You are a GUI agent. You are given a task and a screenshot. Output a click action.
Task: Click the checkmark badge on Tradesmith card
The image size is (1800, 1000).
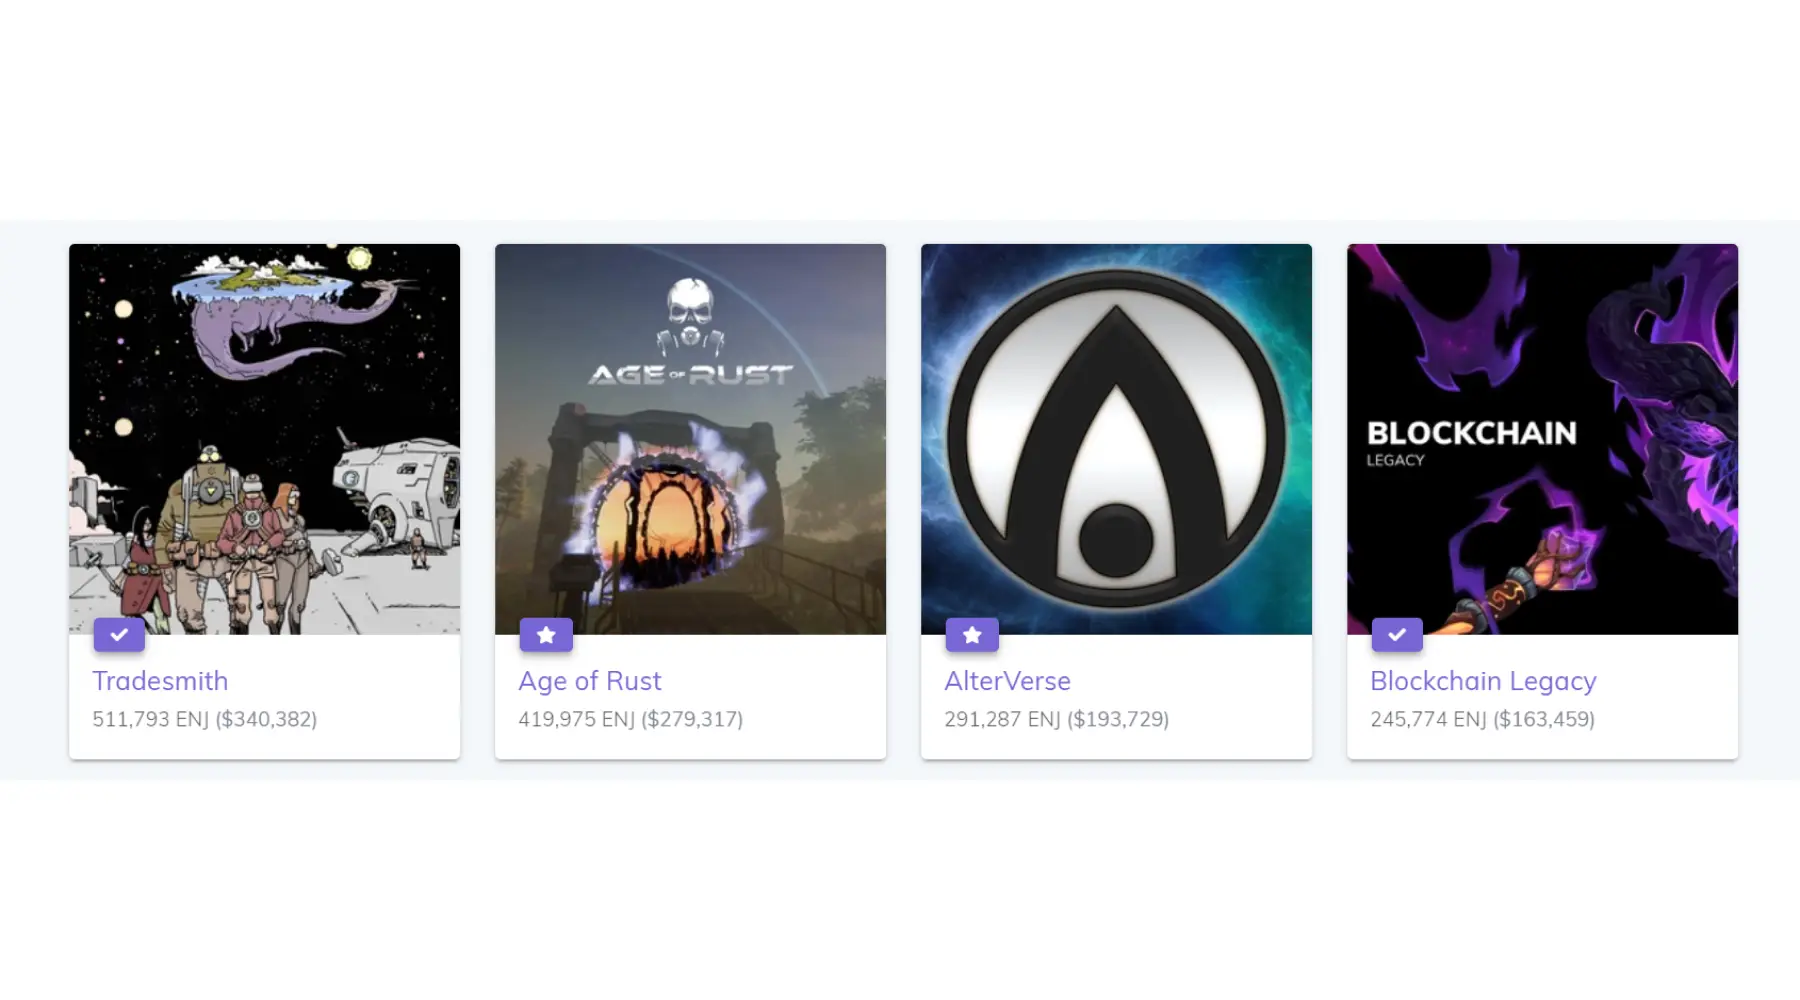coord(119,634)
